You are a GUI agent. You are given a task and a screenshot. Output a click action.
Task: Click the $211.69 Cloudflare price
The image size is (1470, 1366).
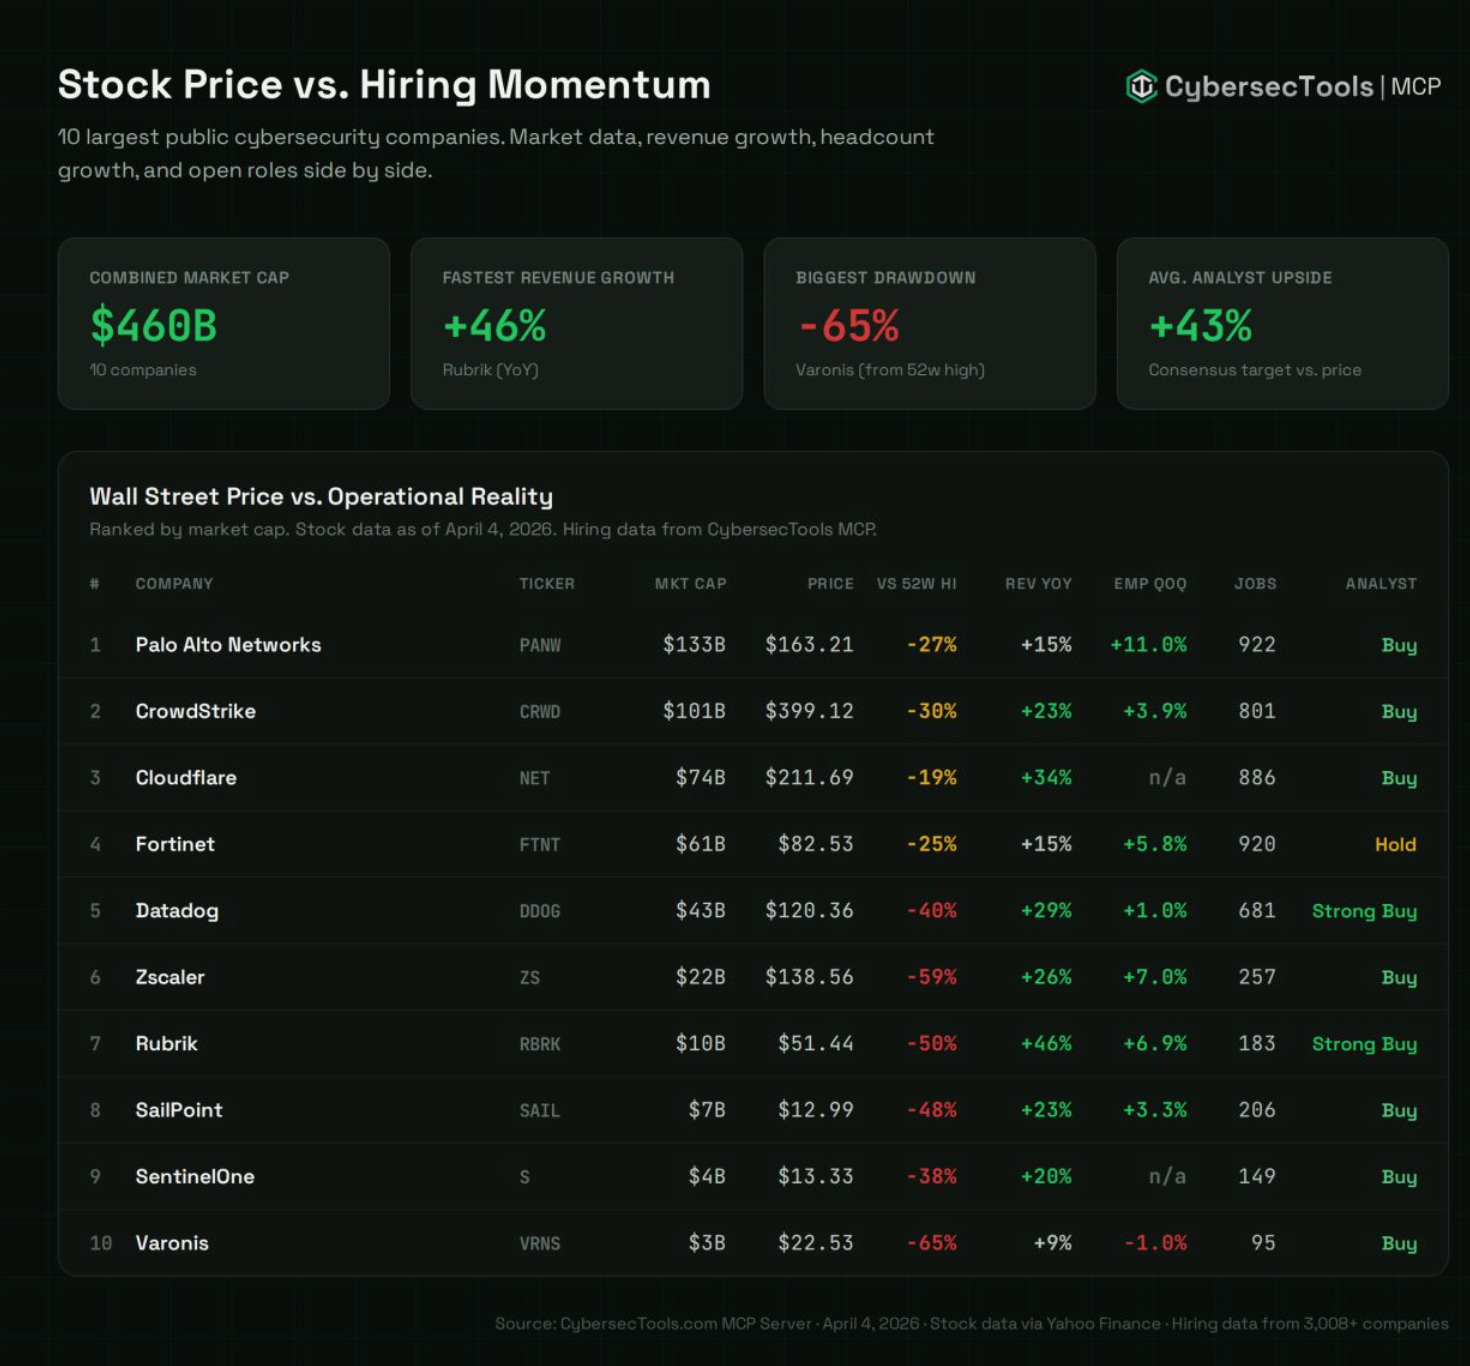click(810, 777)
